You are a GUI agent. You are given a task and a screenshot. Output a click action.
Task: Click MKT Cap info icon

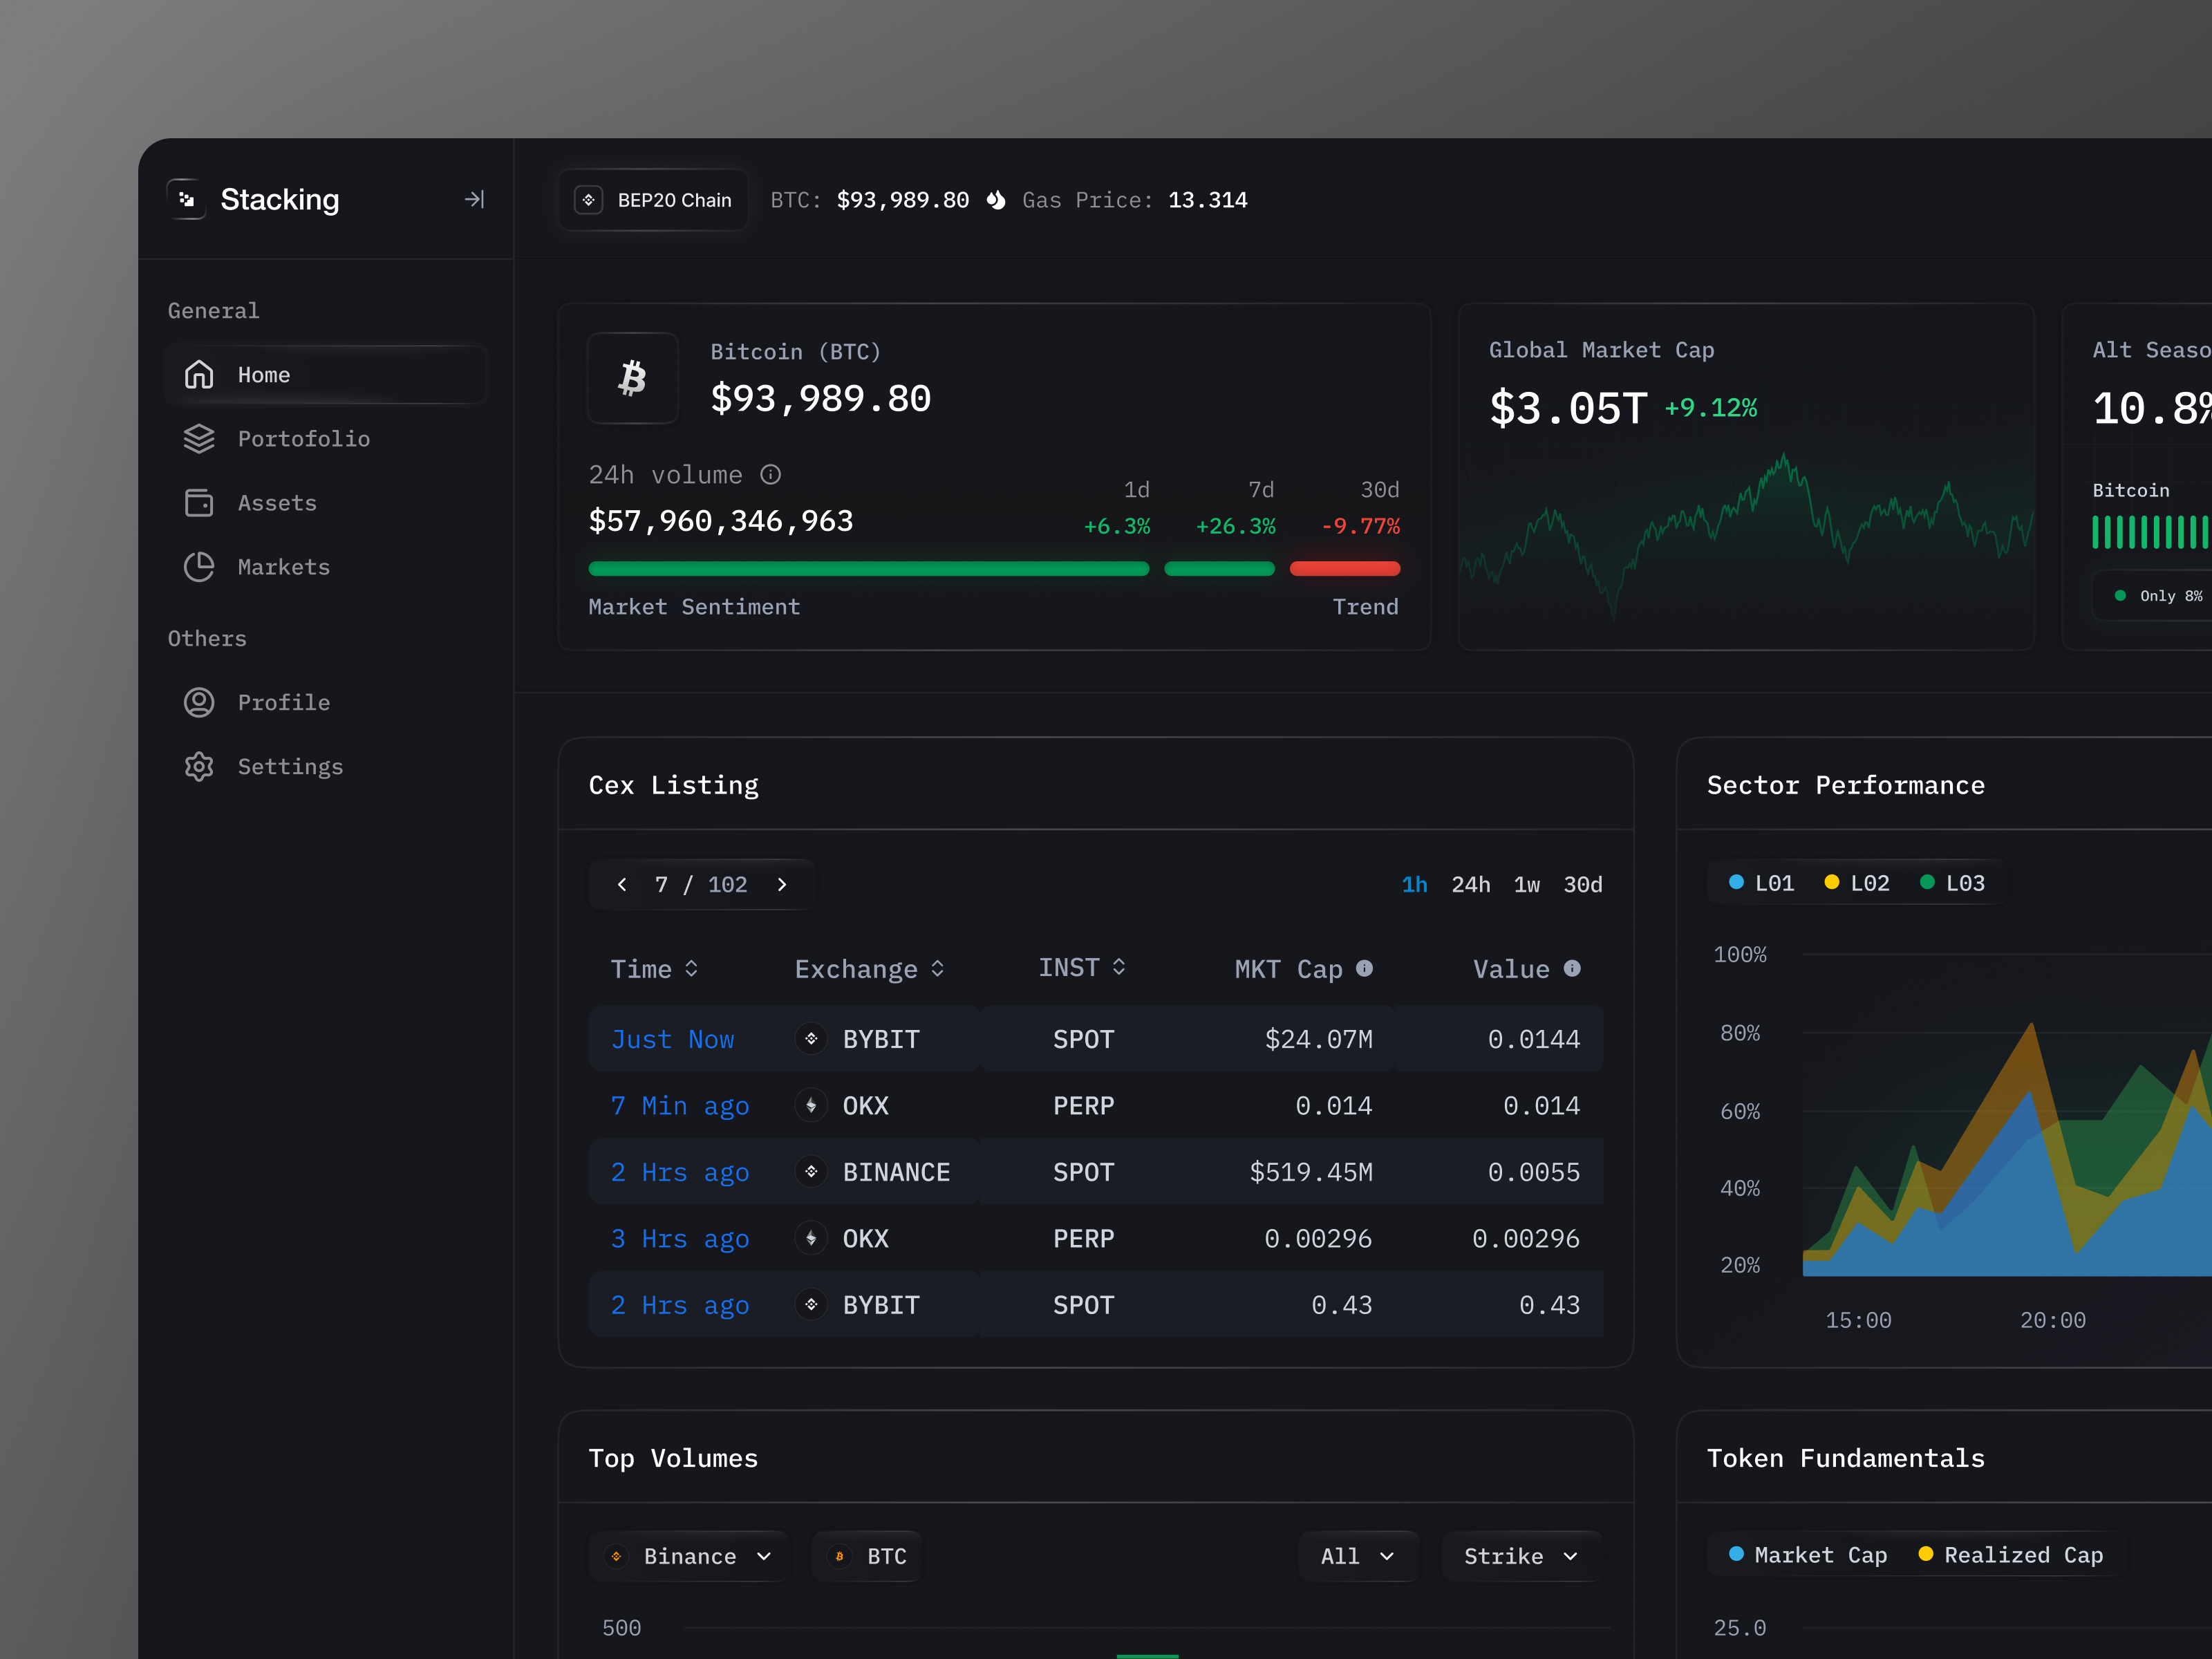click(x=1364, y=968)
